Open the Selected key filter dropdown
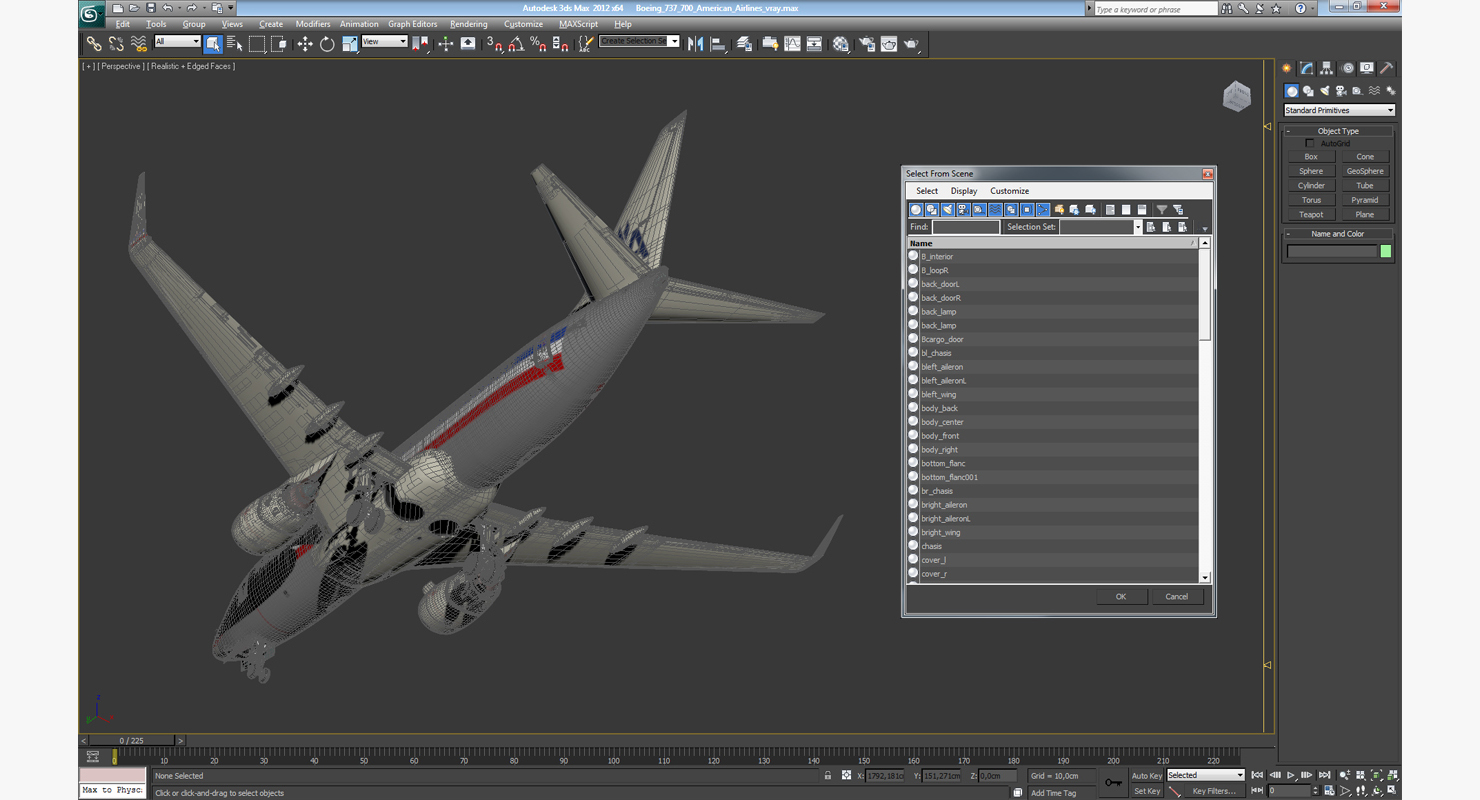1480x800 pixels. pyautogui.click(x=1206, y=775)
